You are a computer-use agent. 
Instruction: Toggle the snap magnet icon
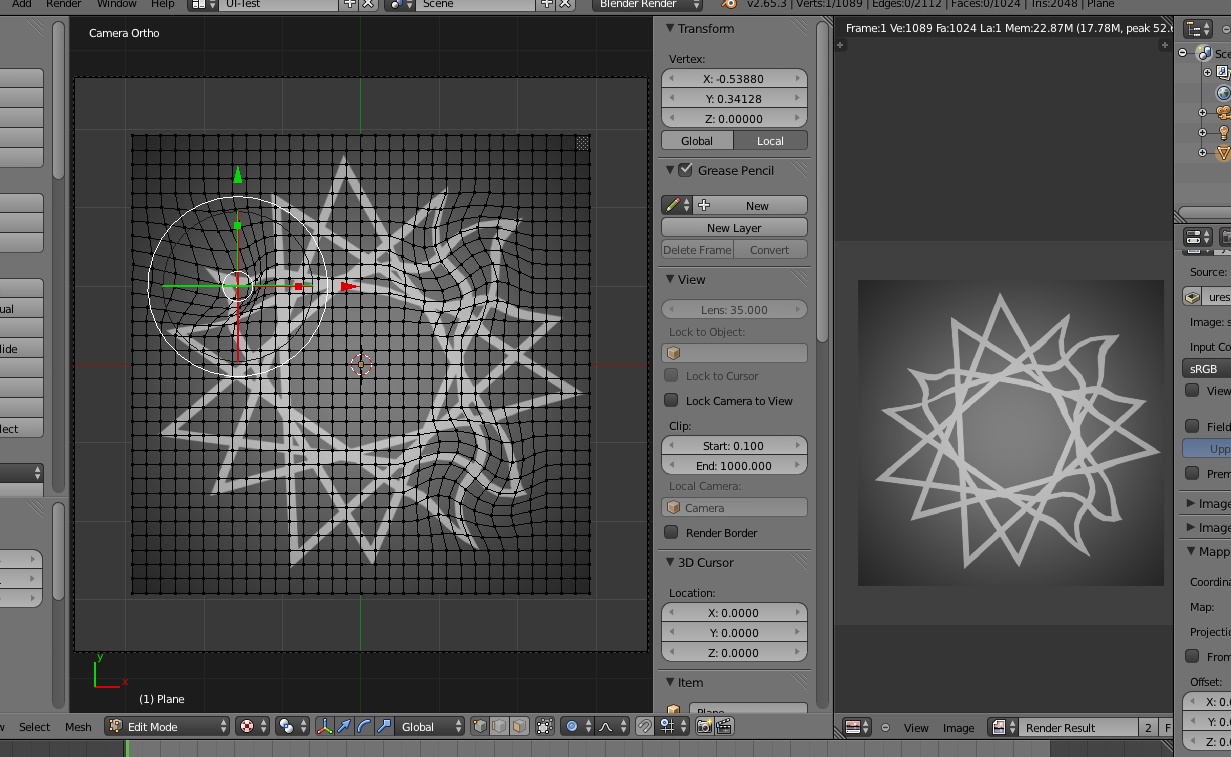pyautogui.click(x=646, y=727)
